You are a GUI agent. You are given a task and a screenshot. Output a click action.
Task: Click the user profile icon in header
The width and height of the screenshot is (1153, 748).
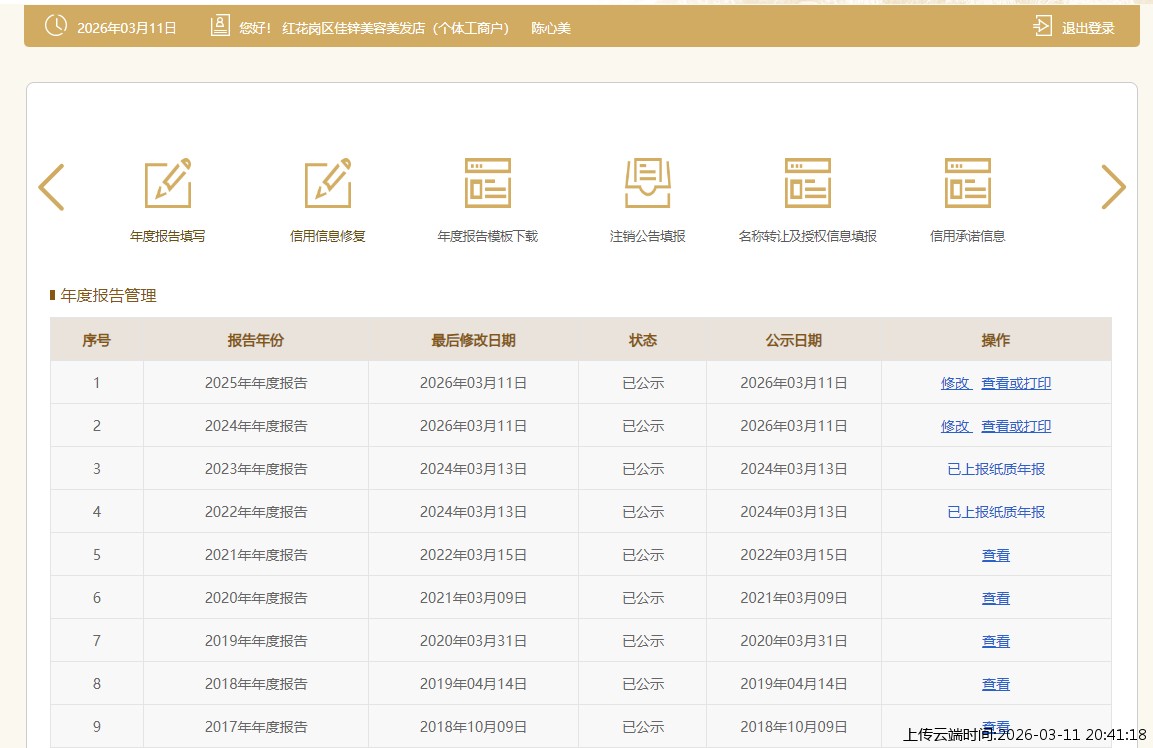(220, 27)
